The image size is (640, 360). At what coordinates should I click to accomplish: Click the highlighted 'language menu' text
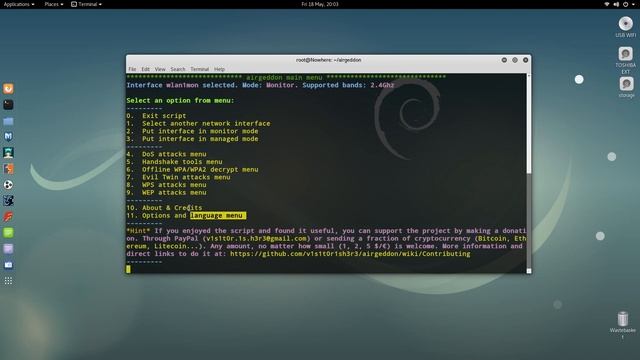217,216
